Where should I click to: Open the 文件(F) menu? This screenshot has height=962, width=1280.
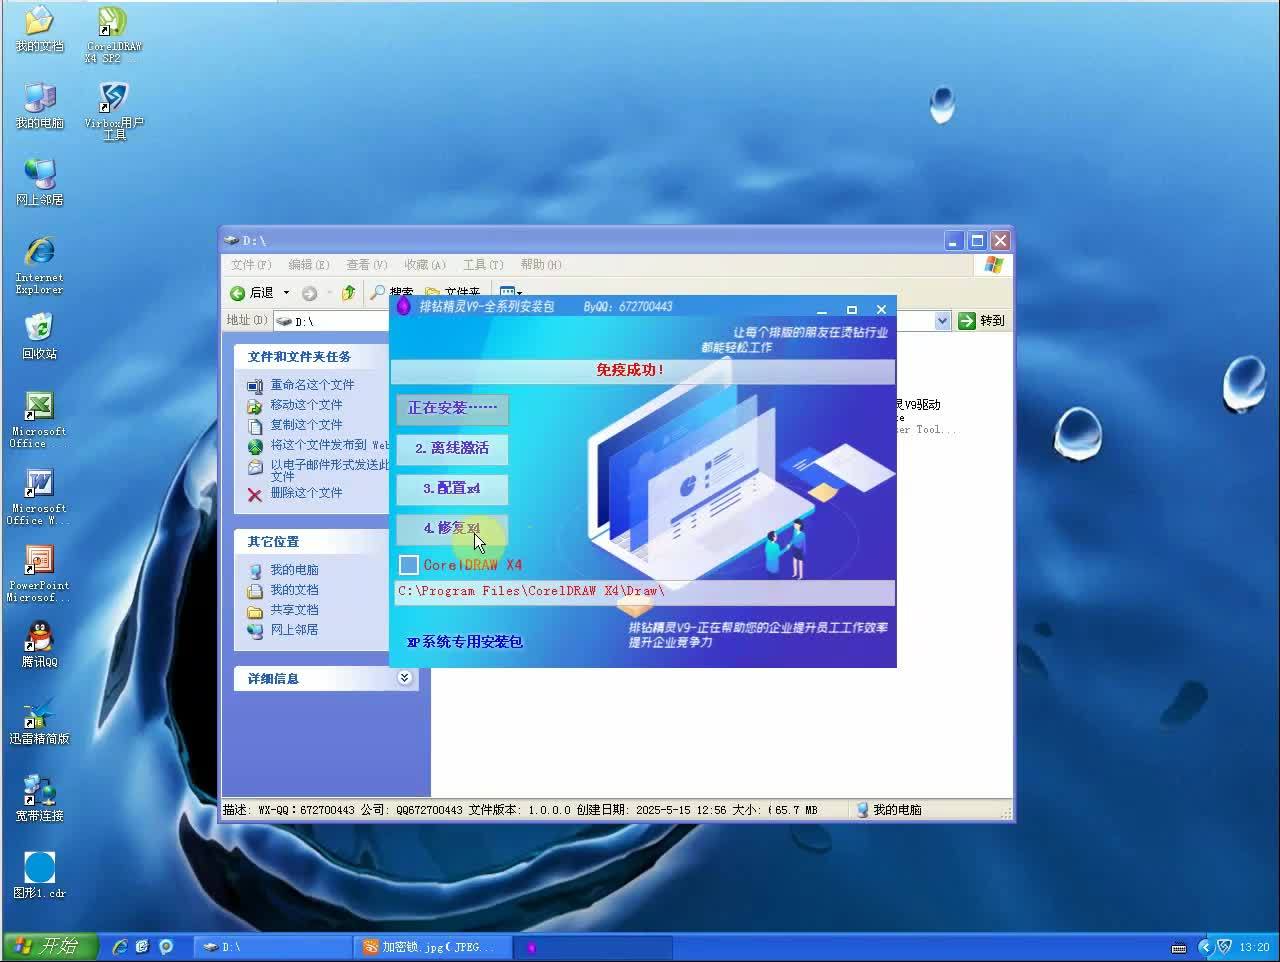251,265
